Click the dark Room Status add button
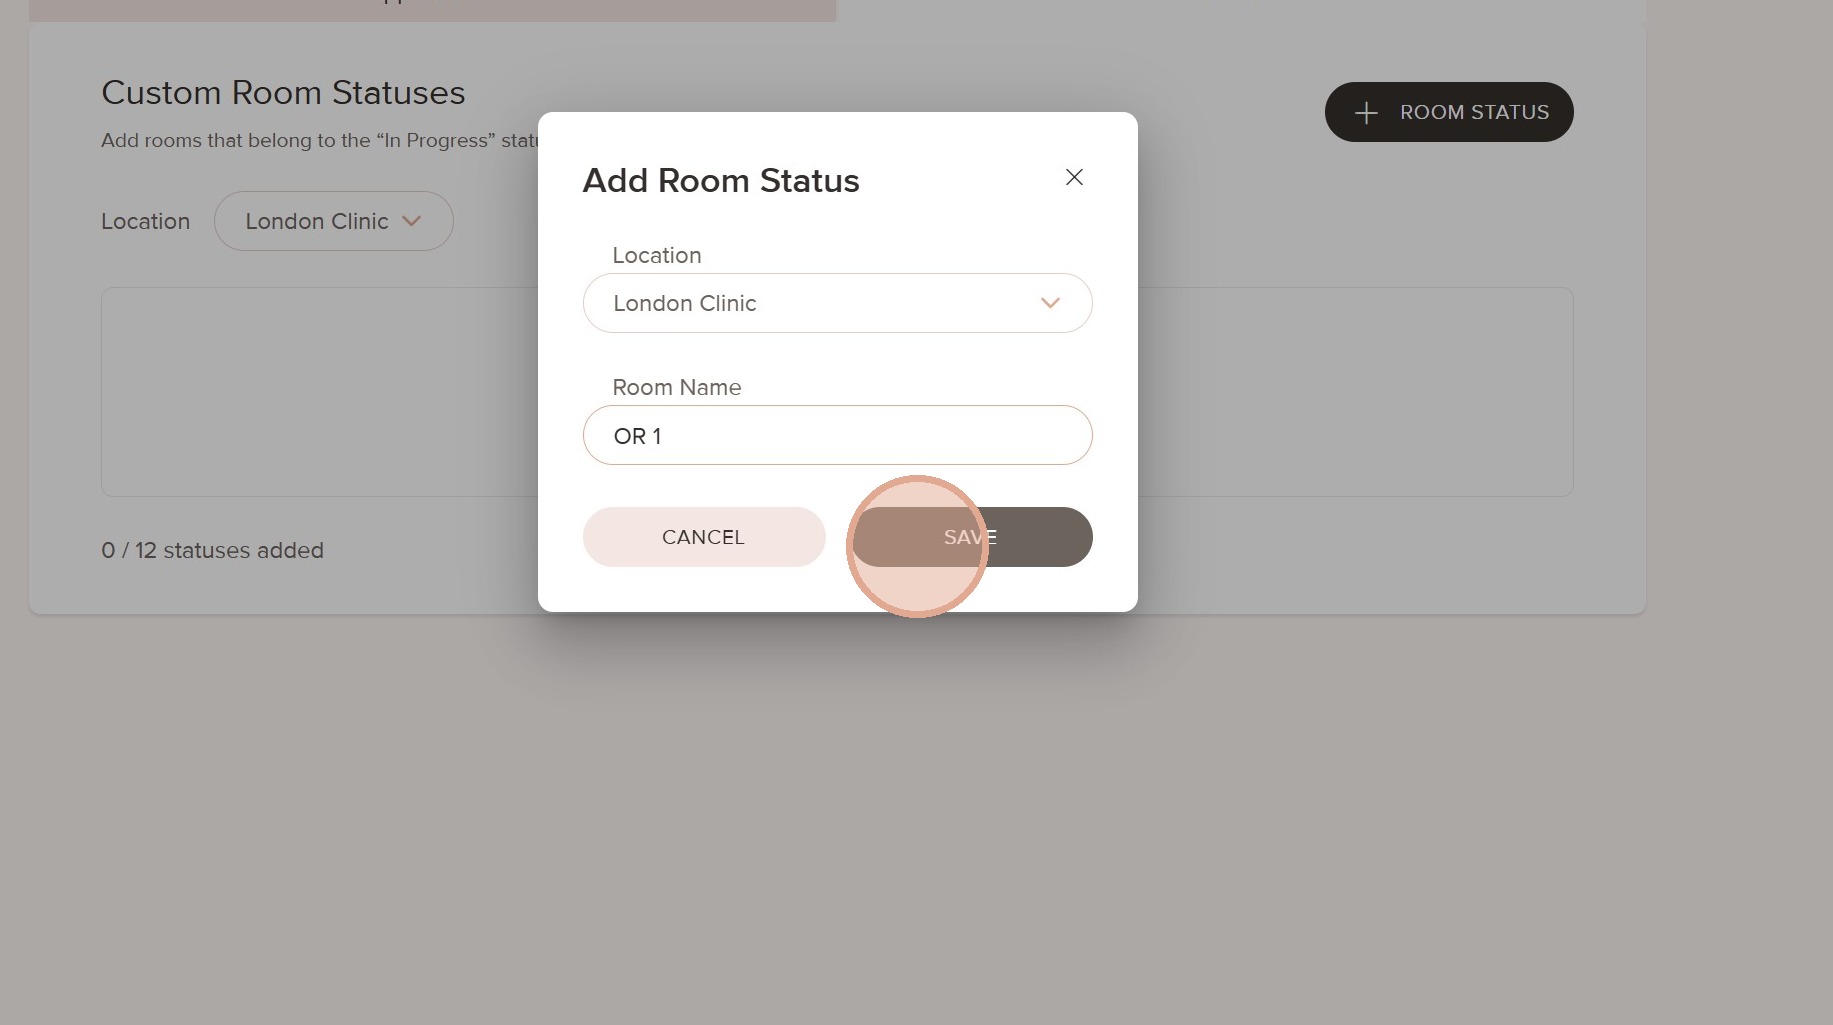This screenshot has width=1833, height=1025. pos(1448,112)
